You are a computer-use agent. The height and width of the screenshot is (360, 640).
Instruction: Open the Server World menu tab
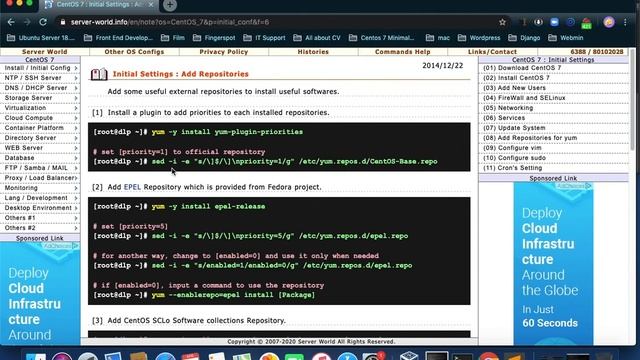pyautogui.click(x=44, y=52)
